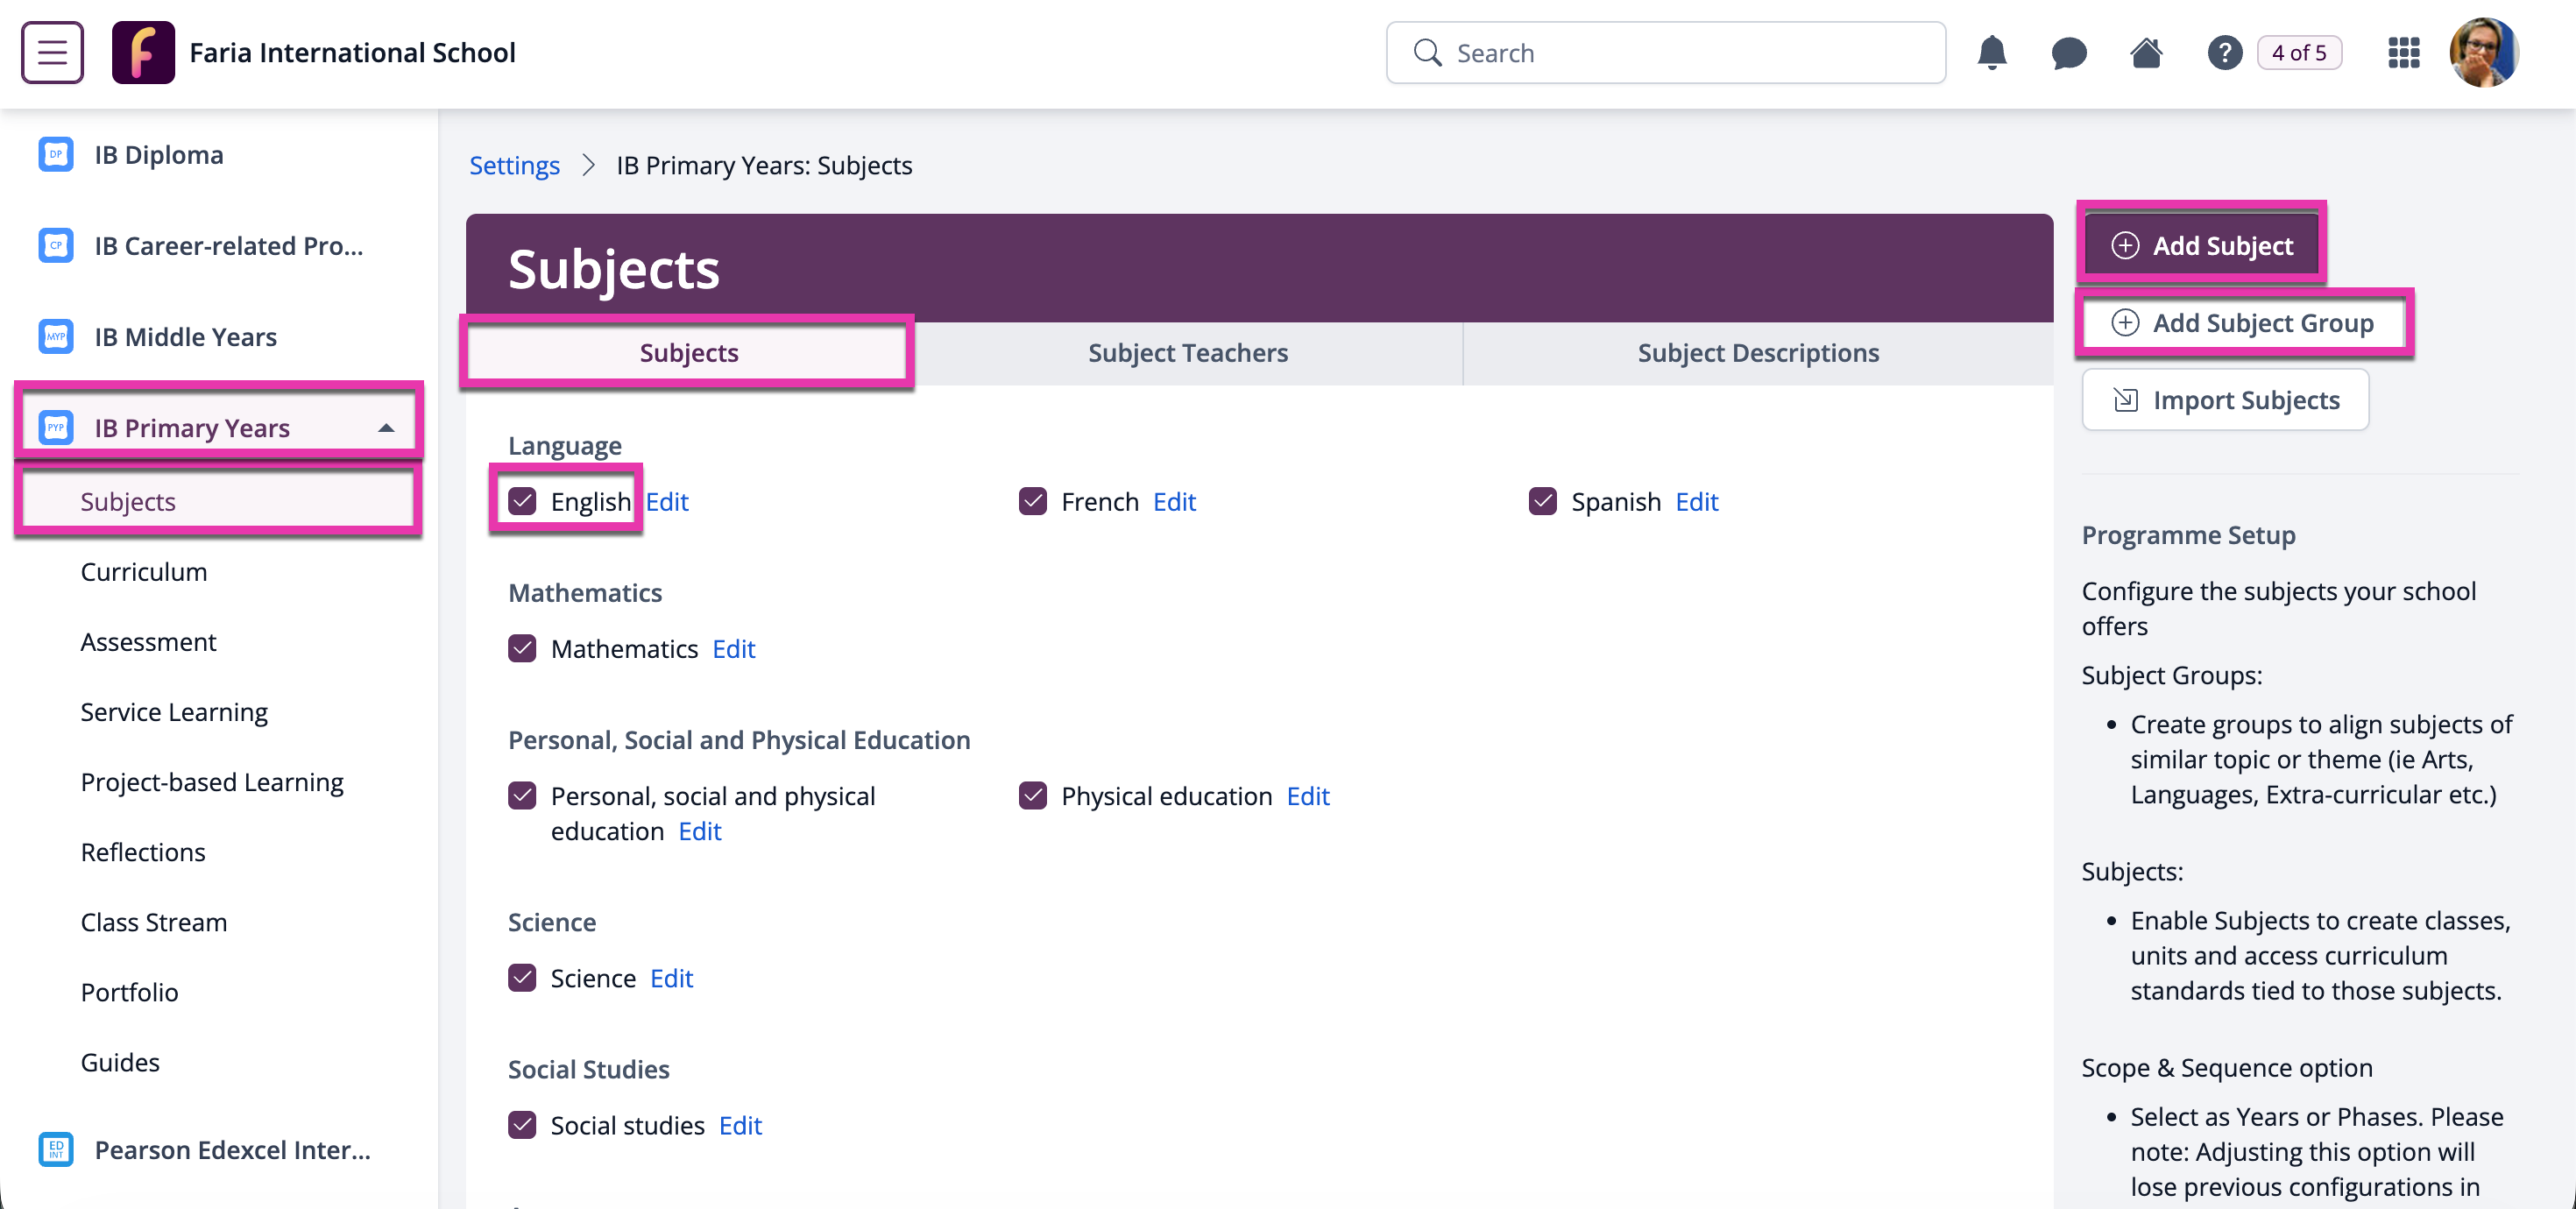Click the plus icon on Add Subject Group

[x=2125, y=323]
